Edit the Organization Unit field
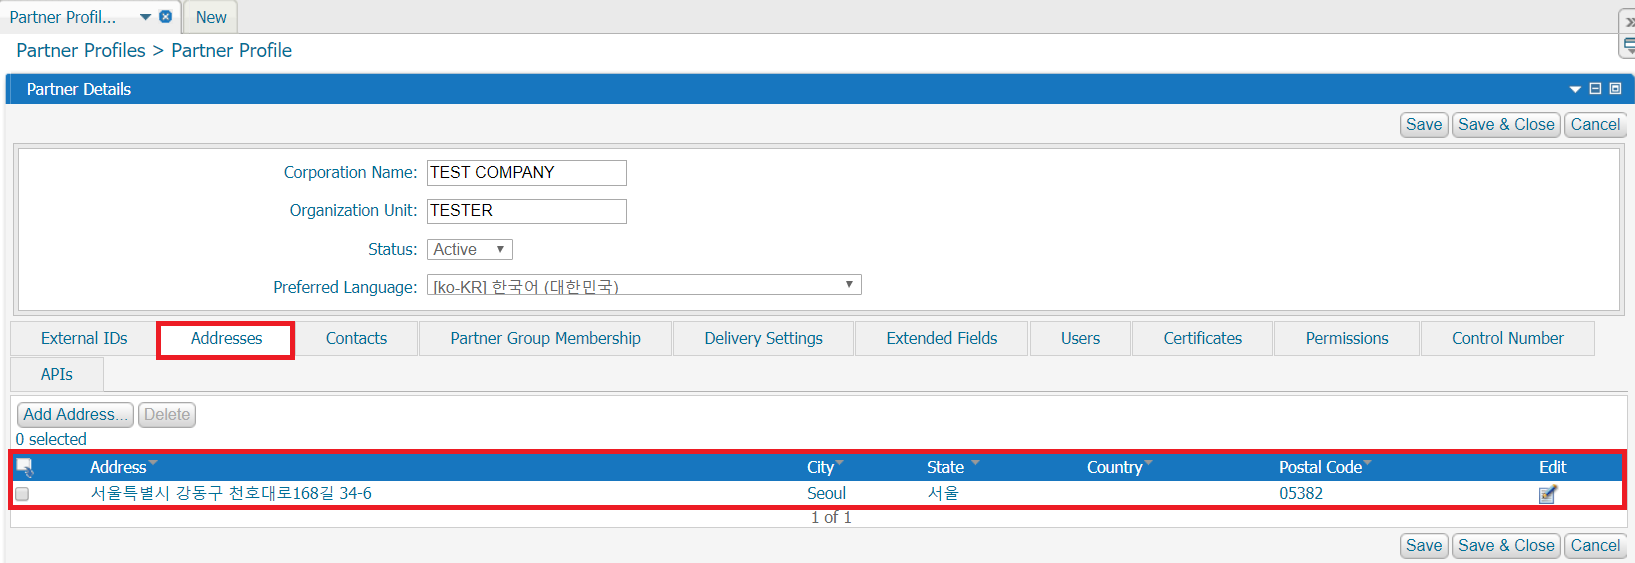This screenshot has height=563, width=1635. click(x=527, y=211)
